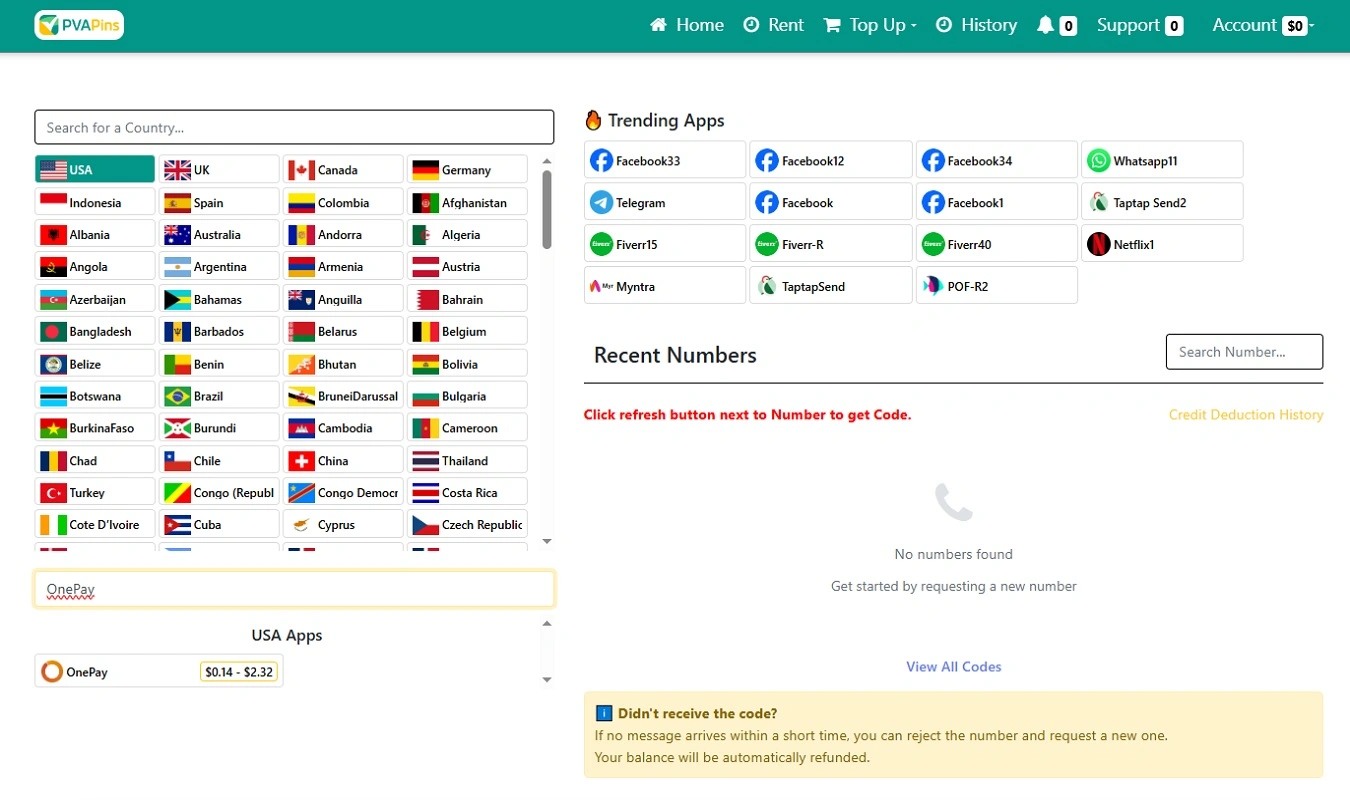Open the notification bell icon
Screen dimensions: 1350x800
tap(1046, 25)
